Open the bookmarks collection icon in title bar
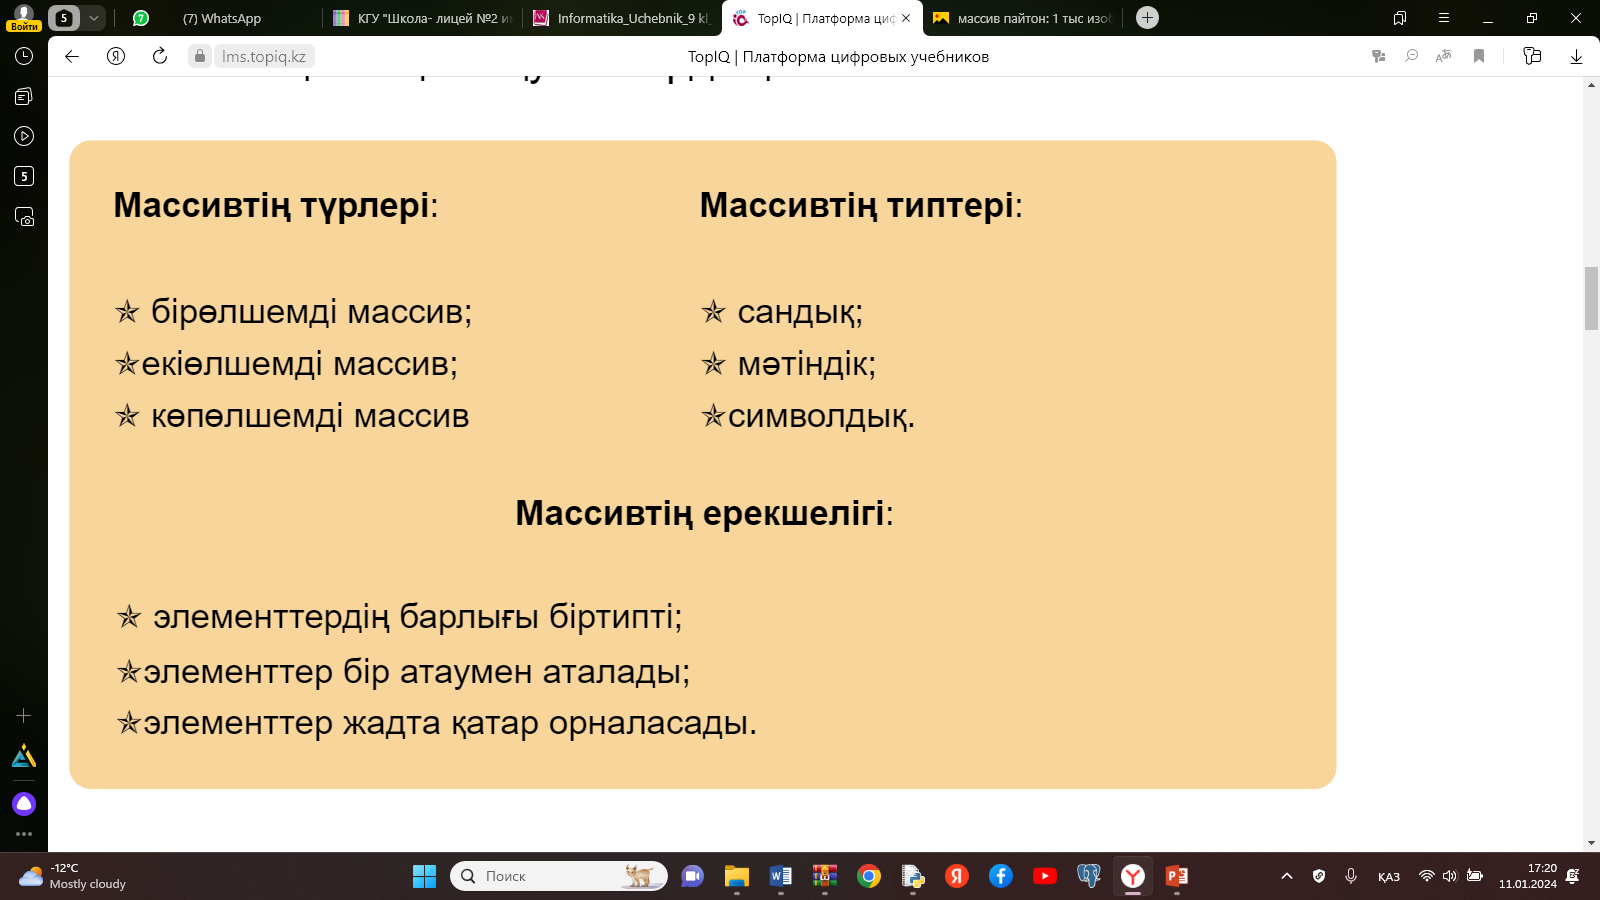The height and width of the screenshot is (900, 1600). tap(1400, 18)
